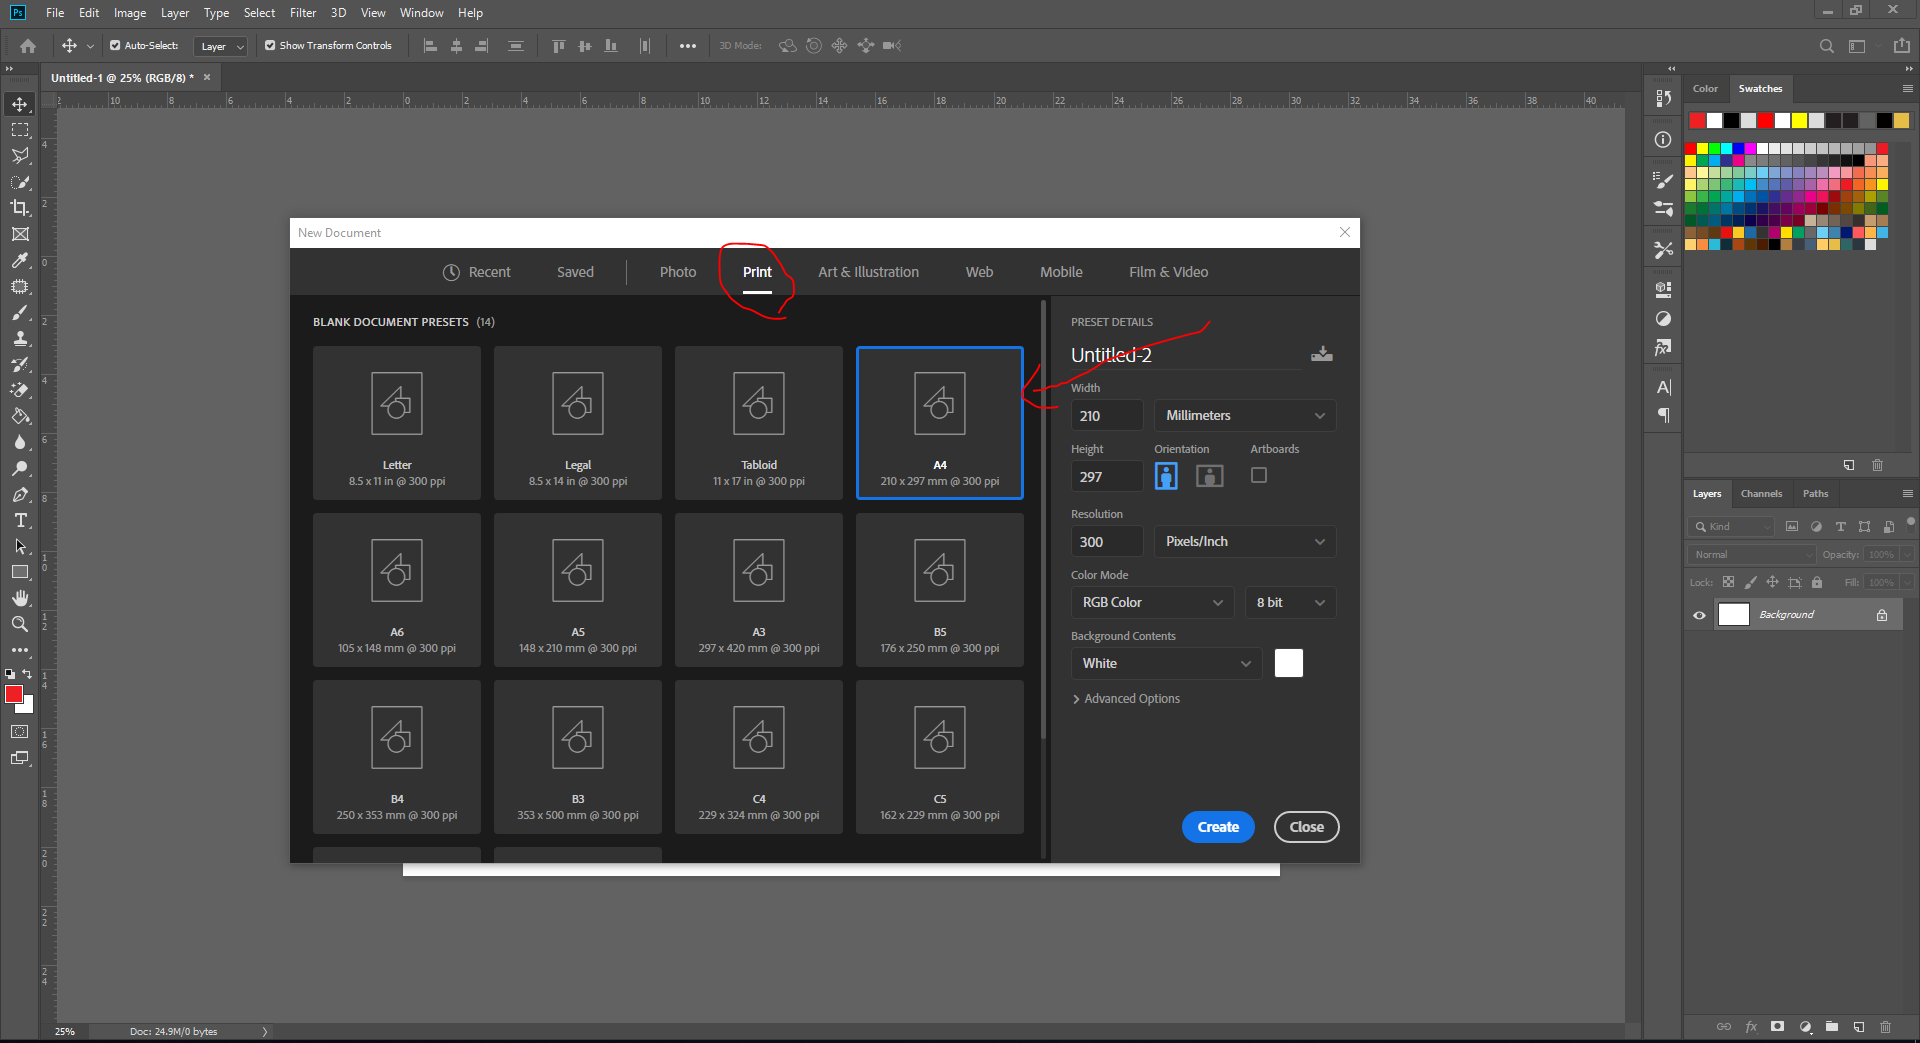Open the Auto-Select Layer dropdown
Viewport: 1920px width, 1043px height.
click(x=221, y=46)
